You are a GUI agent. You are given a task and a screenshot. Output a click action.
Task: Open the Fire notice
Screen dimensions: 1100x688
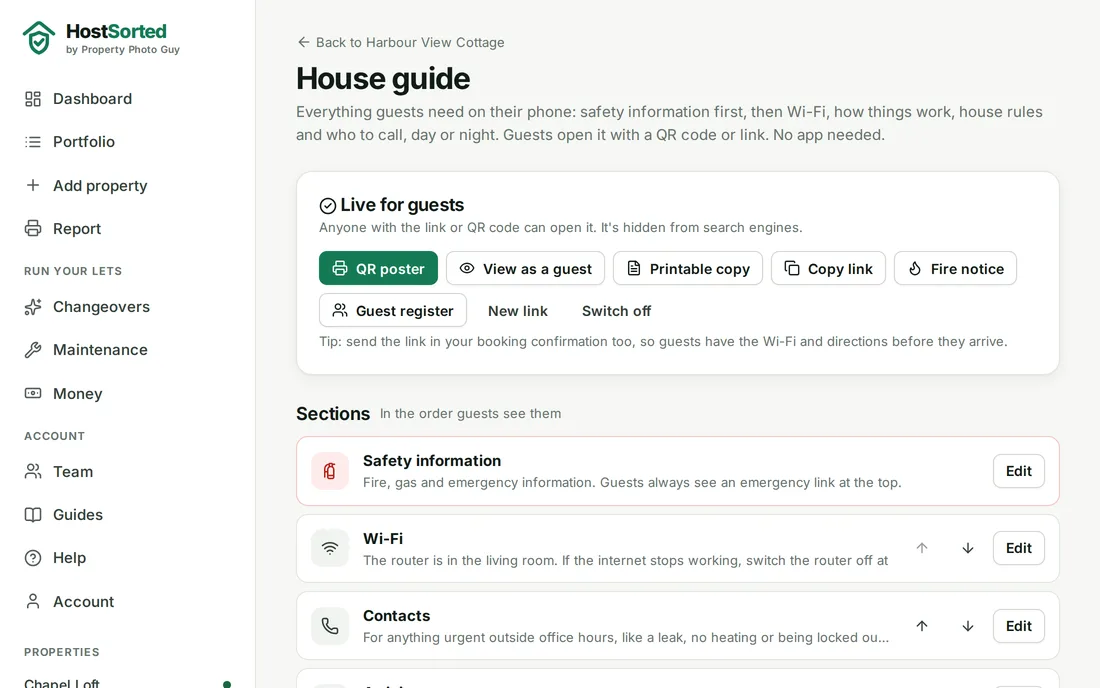(x=955, y=269)
